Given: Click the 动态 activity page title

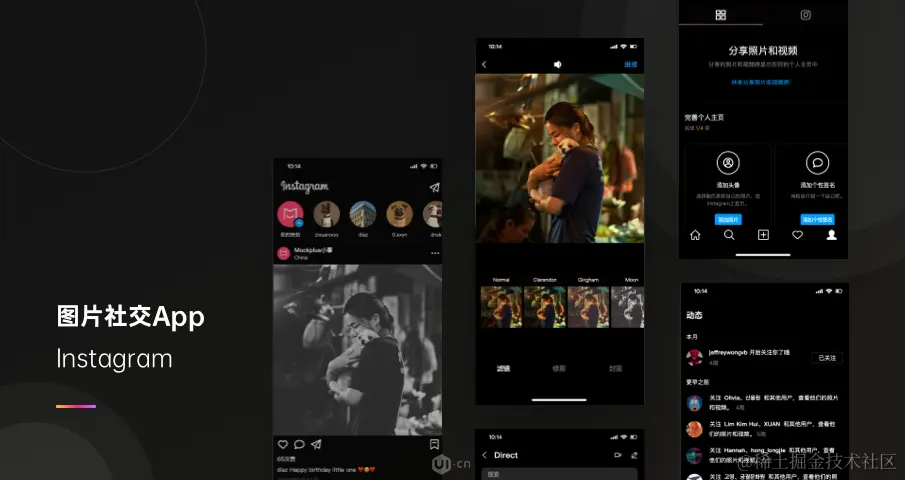Looking at the screenshot, I should [x=694, y=315].
